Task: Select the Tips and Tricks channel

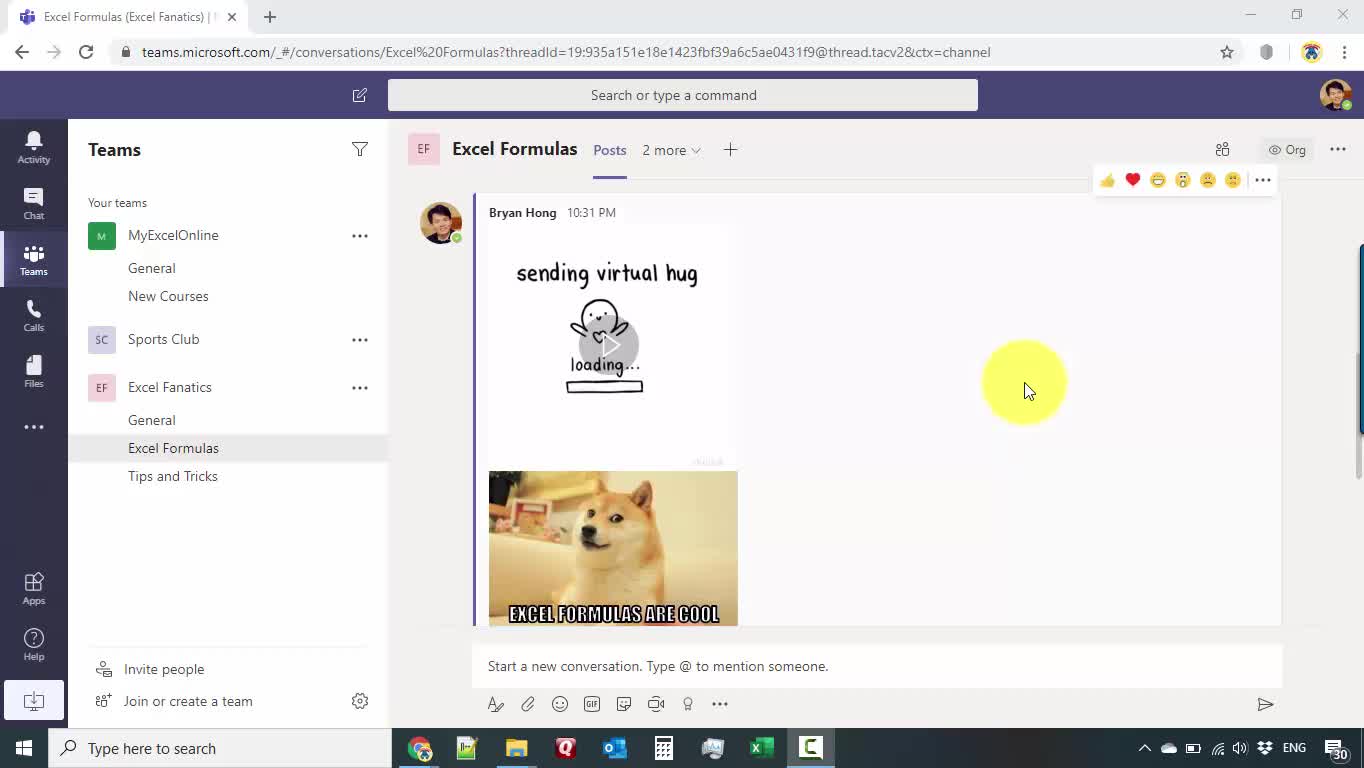Action: tap(173, 476)
